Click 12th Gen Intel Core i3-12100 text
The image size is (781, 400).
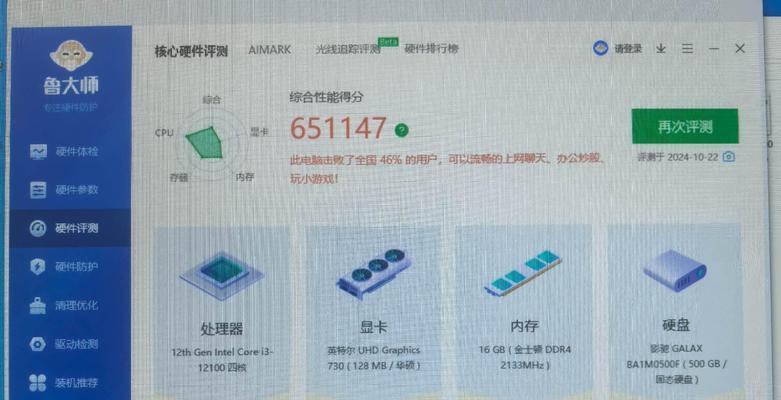point(222,360)
